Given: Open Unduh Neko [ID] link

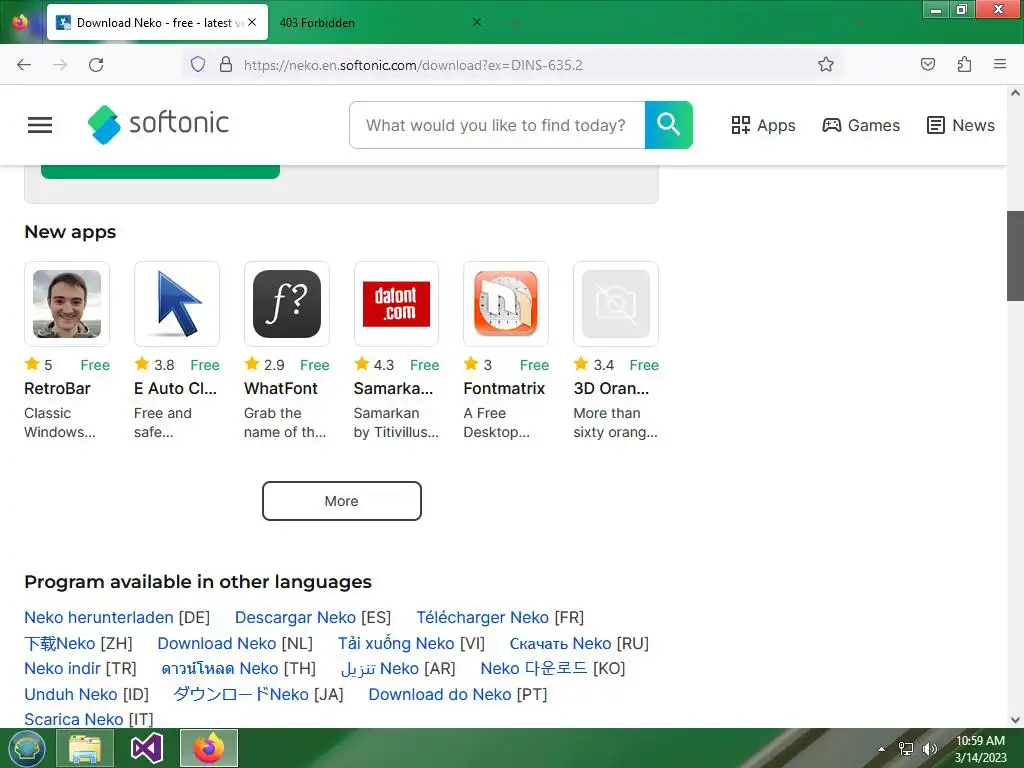Looking at the screenshot, I should click(x=71, y=694).
